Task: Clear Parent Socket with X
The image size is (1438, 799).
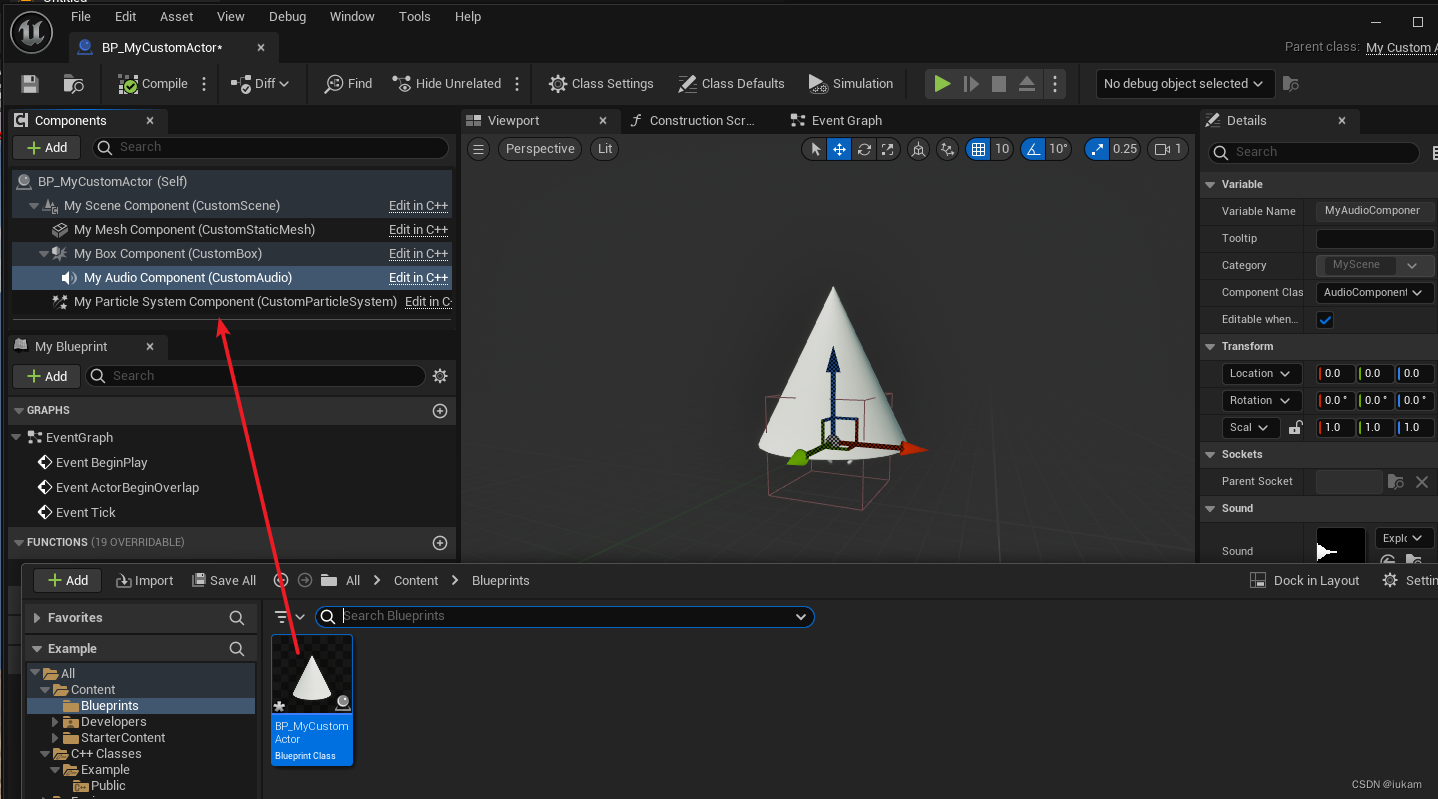Action: (1422, 482)
